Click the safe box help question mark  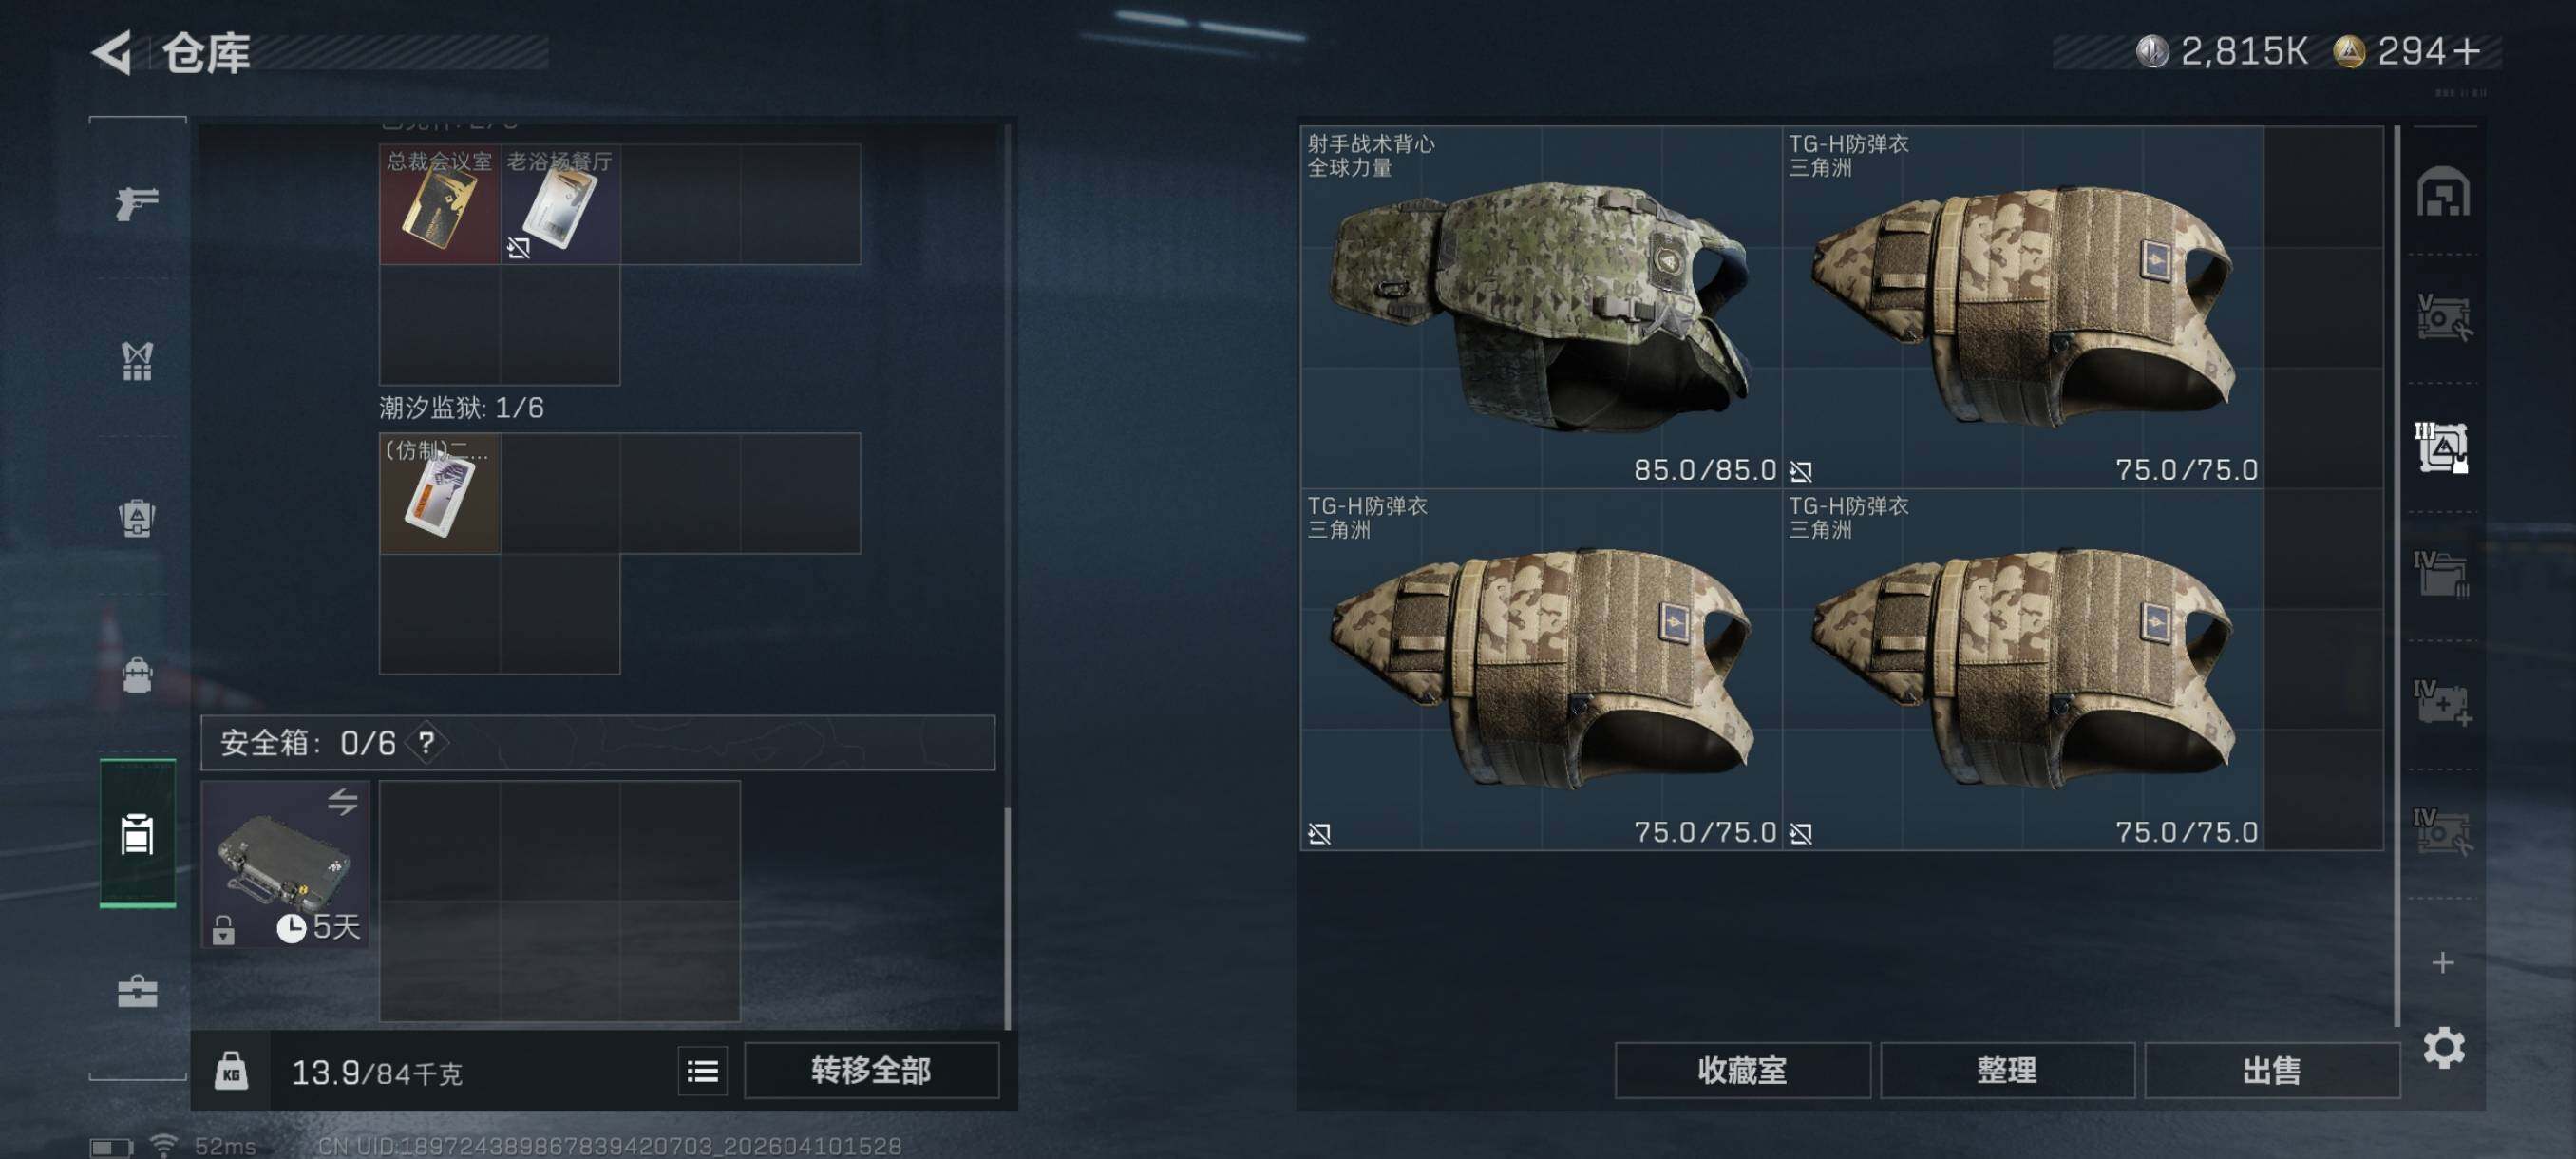pyautogui.click(x=427, y=742)
